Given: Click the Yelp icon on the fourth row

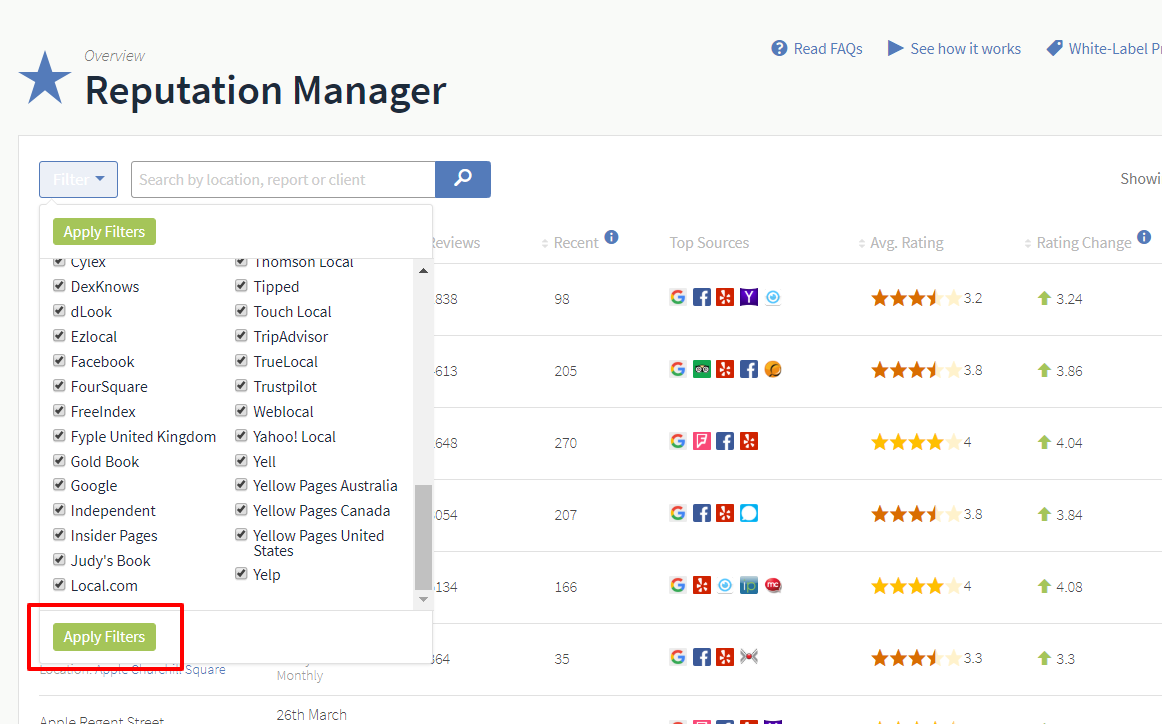Looking at the screenshot, I should 725,514.
